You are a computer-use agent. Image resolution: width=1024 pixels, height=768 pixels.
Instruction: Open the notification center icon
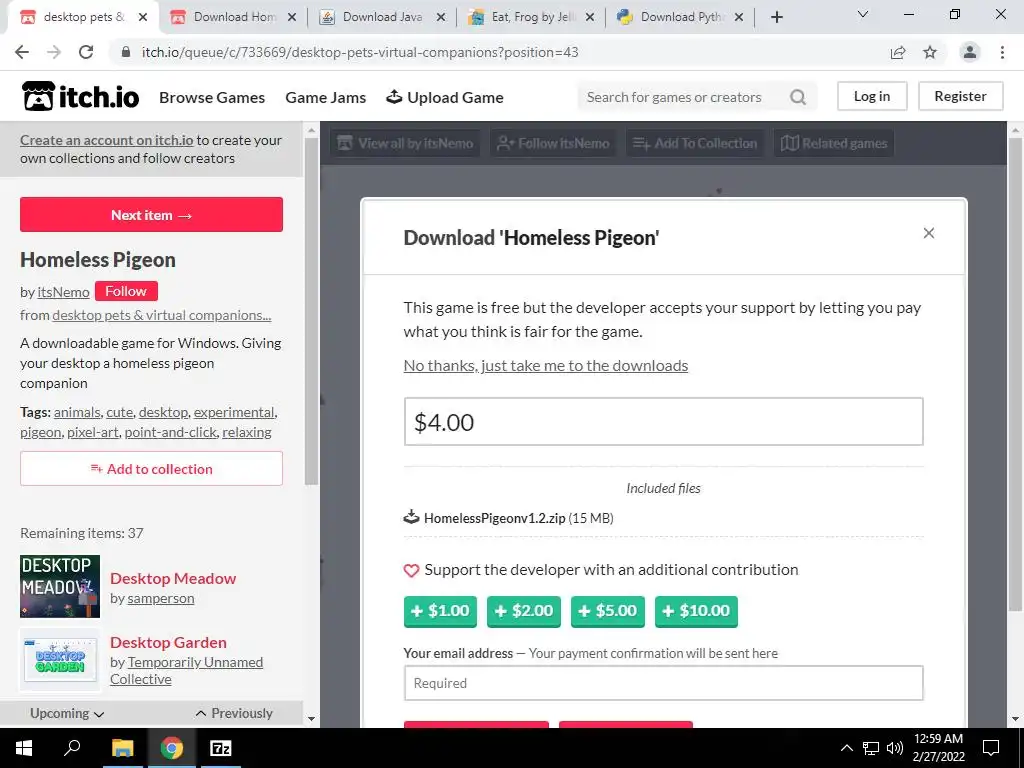pos(991,748)
